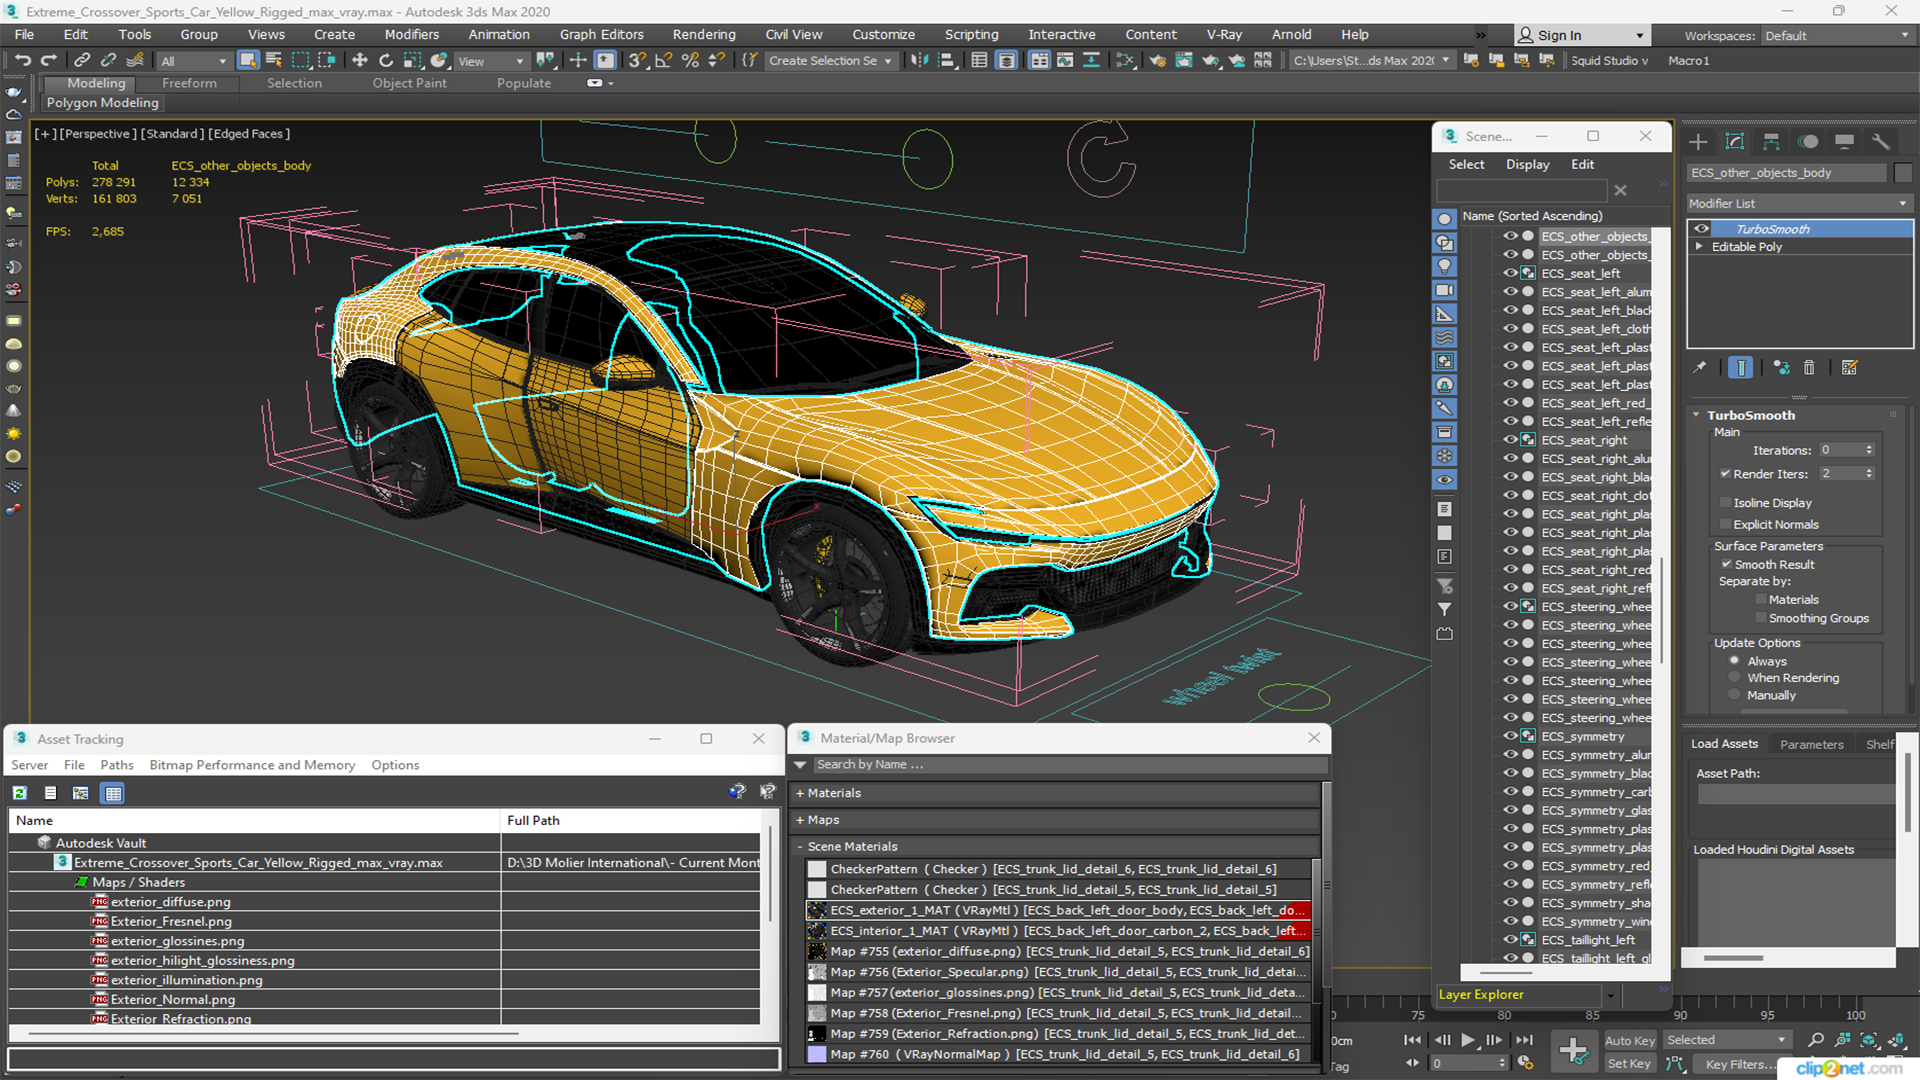Toggle the TurboSmooth modifier eye icon
This screenshot has width=1920, height=1080.
(x=1701, y=229)
